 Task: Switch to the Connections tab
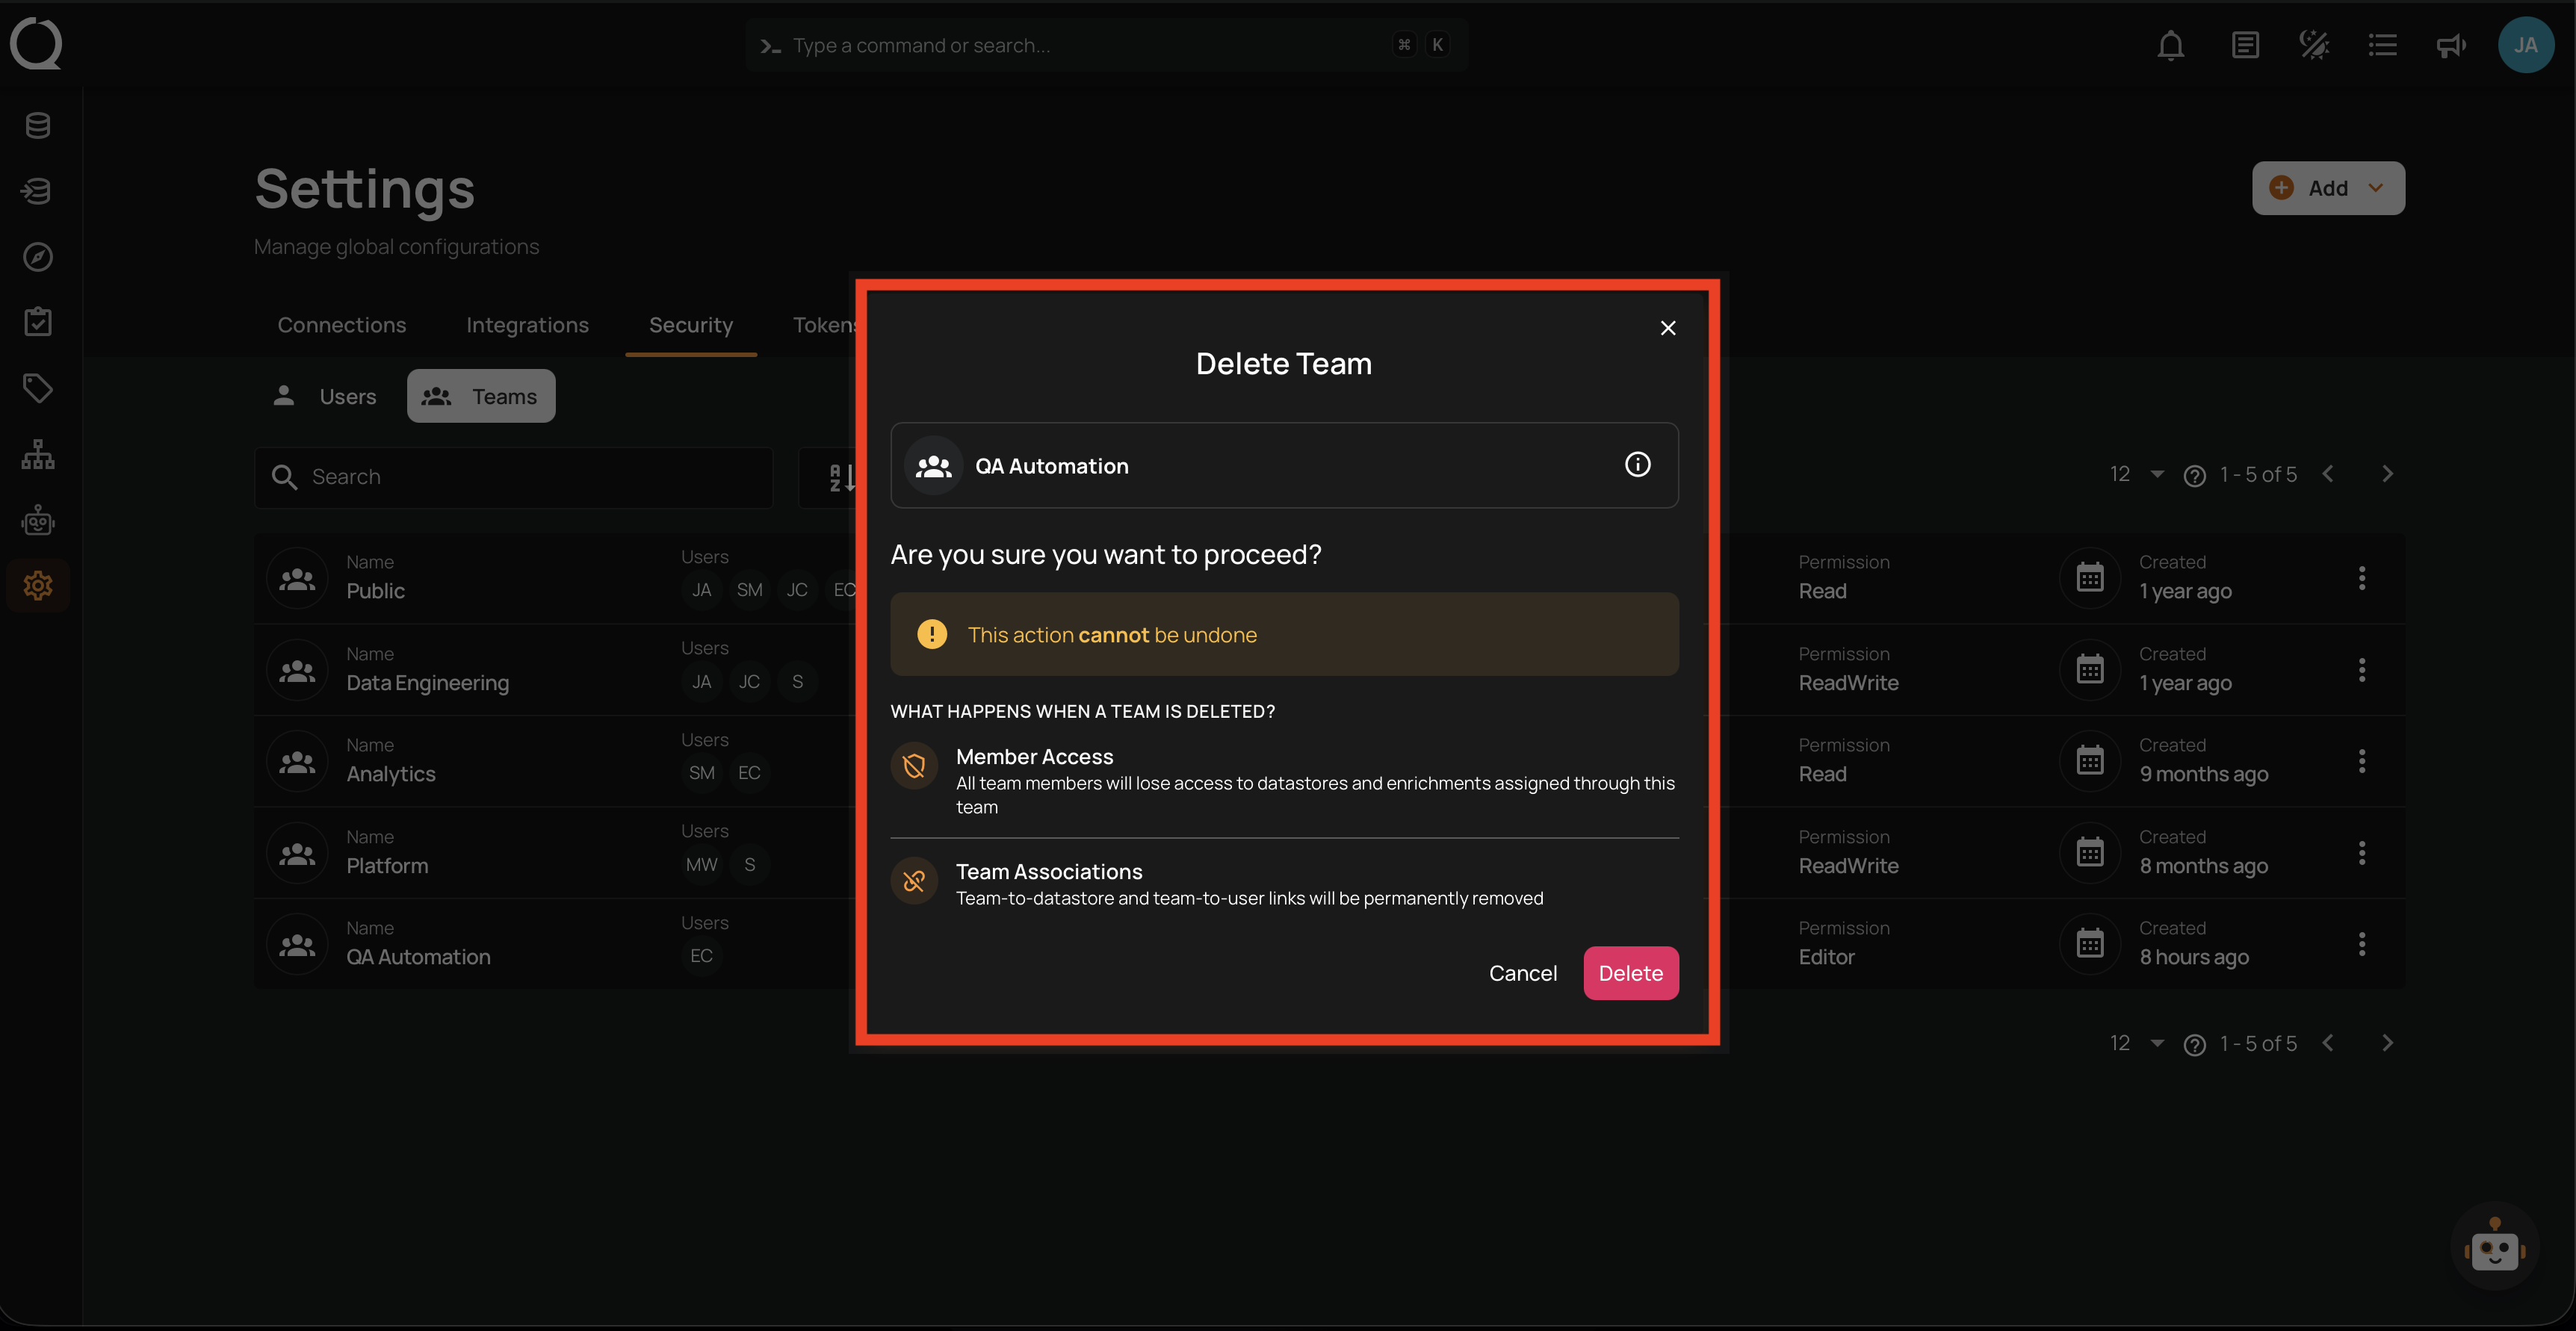[342, 325]
